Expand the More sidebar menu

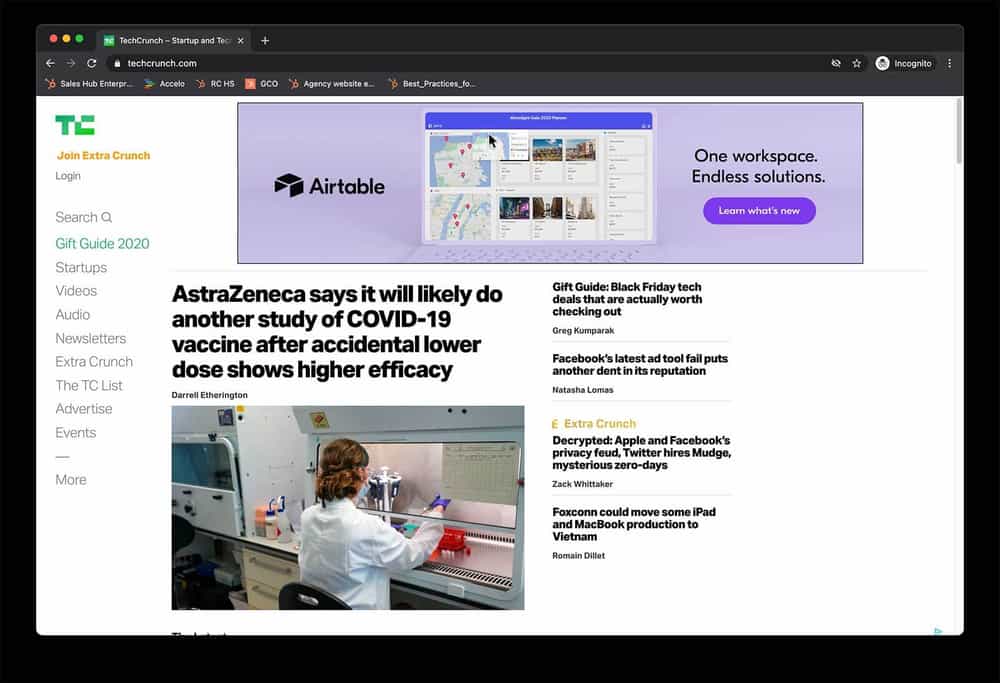pos(71,480)
